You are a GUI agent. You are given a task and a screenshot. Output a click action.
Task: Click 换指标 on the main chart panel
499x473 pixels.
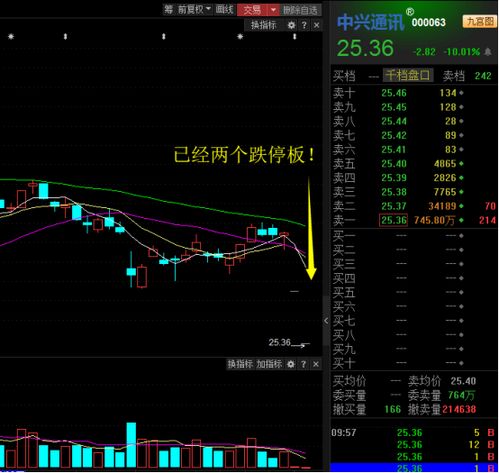coord(263,25)
